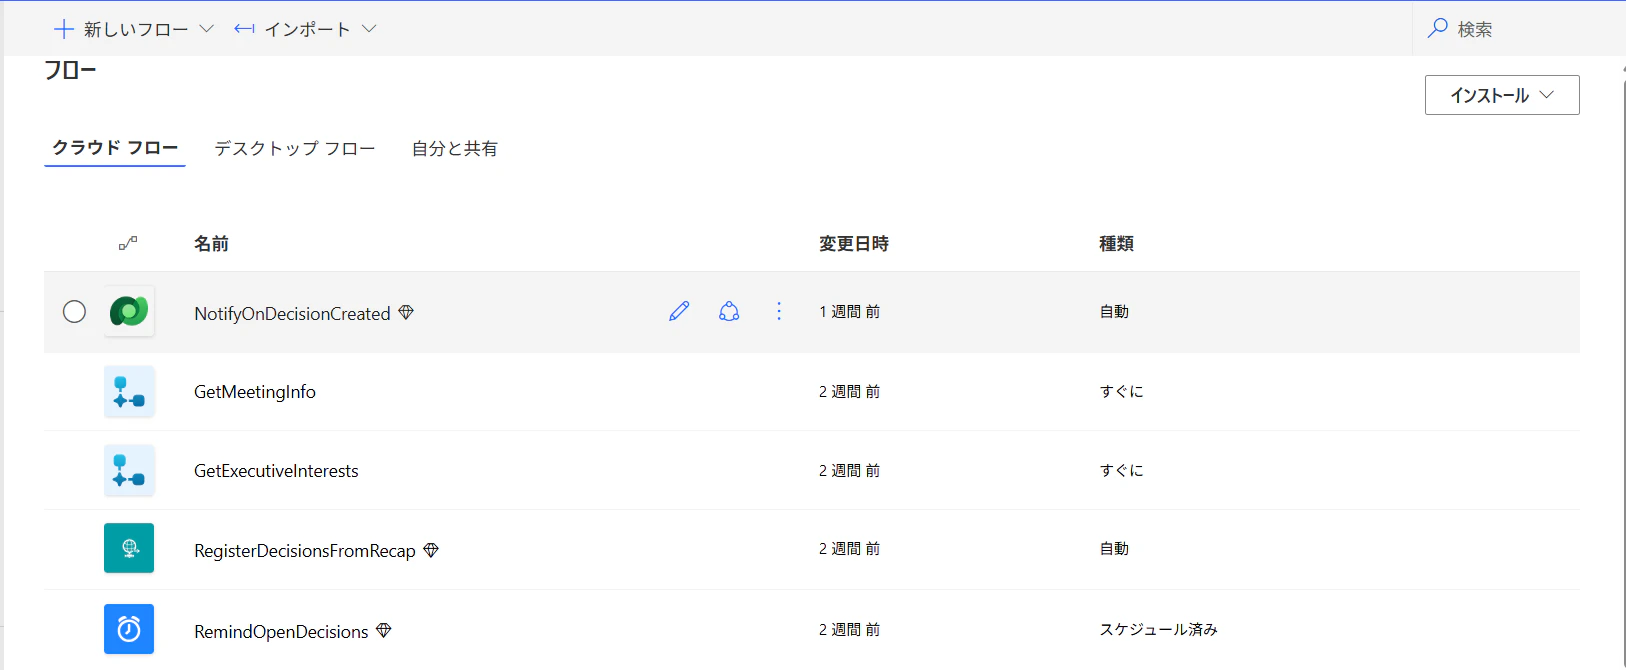Click the RemindOpenDecisions clock icon
The height and width of the screenshot is (670, 1626).
click(129, 629)
